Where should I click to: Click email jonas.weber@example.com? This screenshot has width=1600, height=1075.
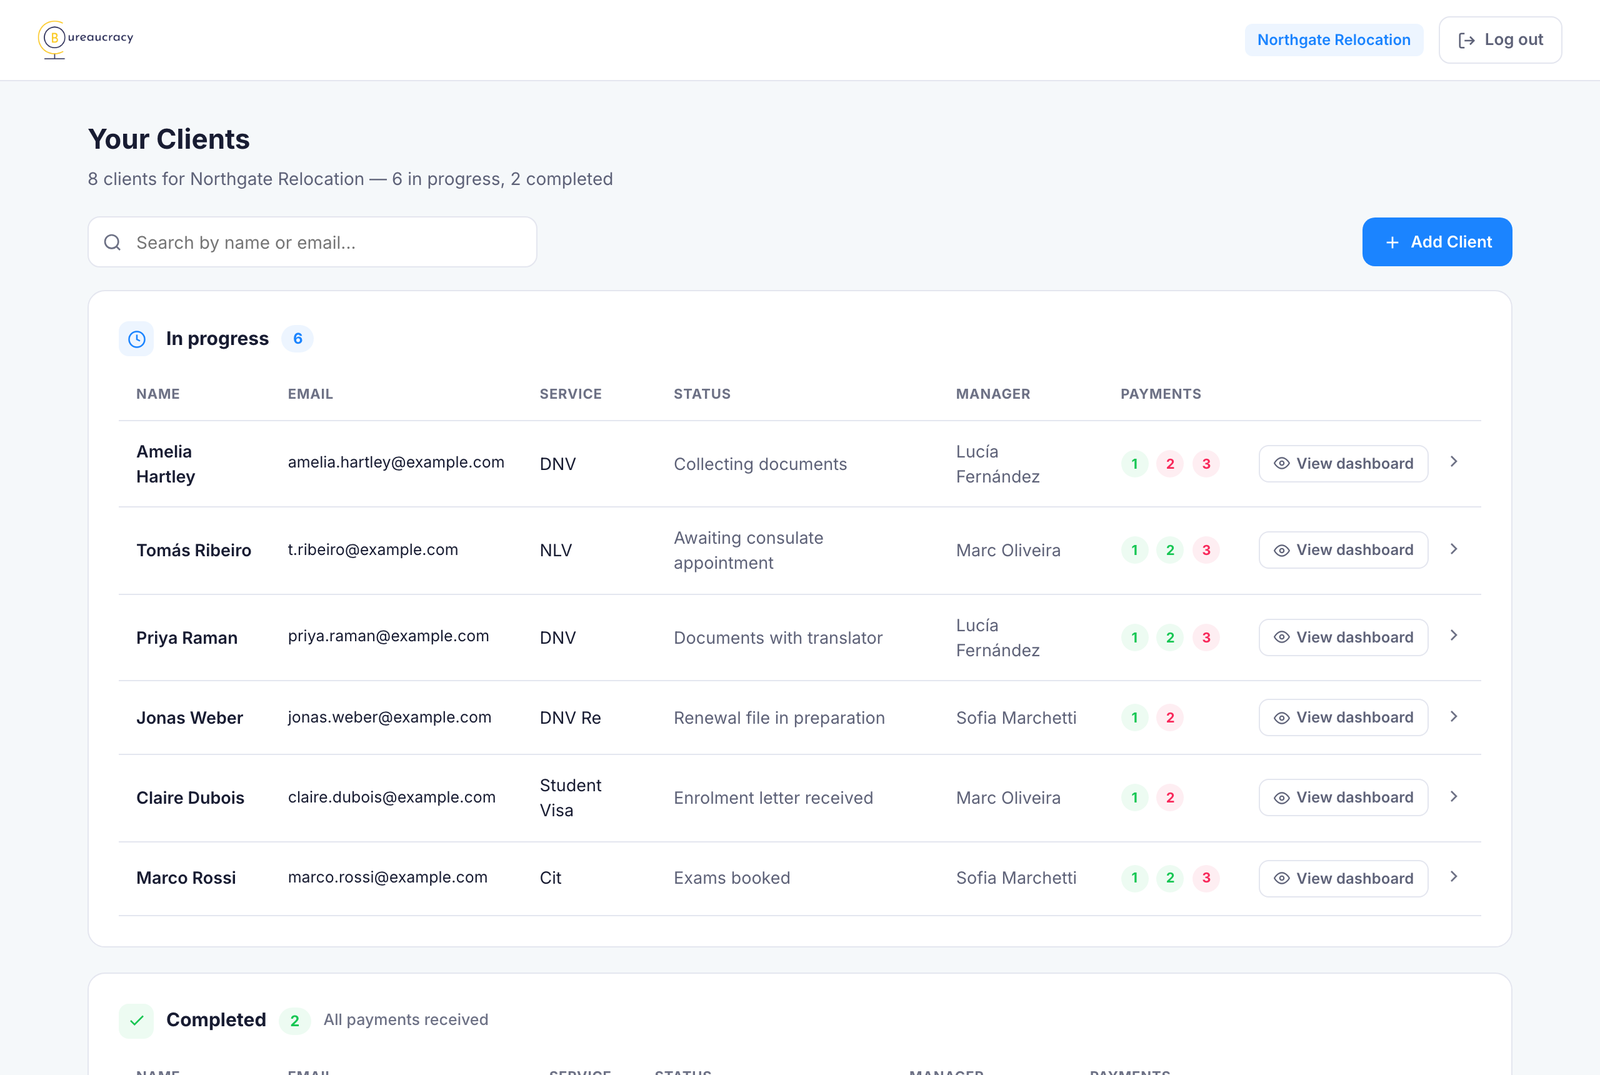coord(390,718)
